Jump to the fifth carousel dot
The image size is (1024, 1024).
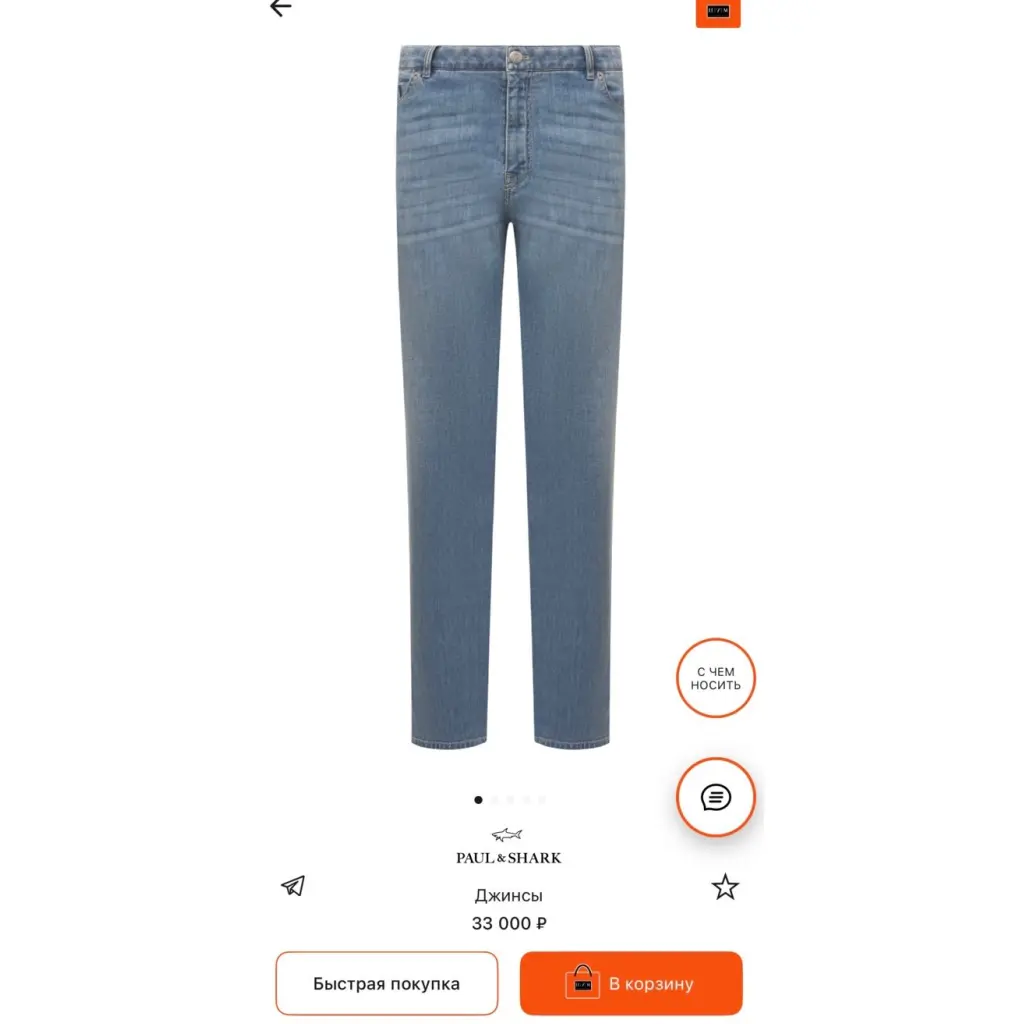(x=542, y=800)
